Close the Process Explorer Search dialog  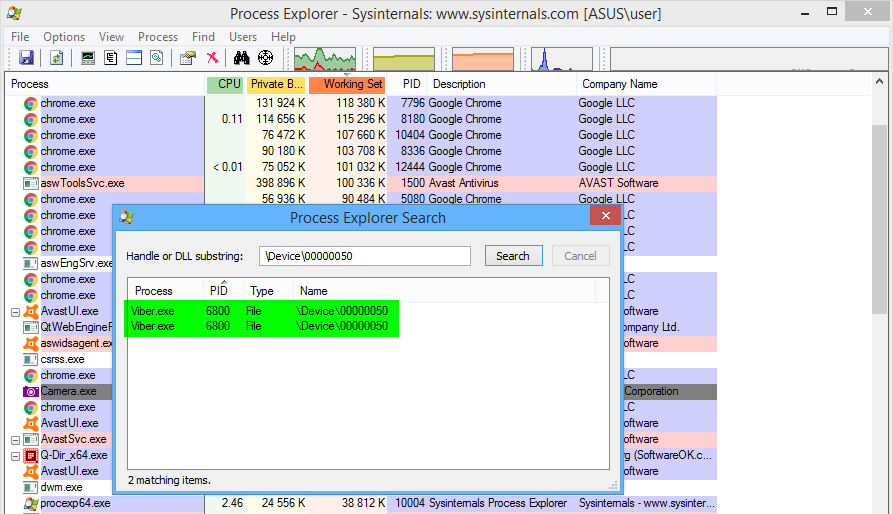(605, 216)
